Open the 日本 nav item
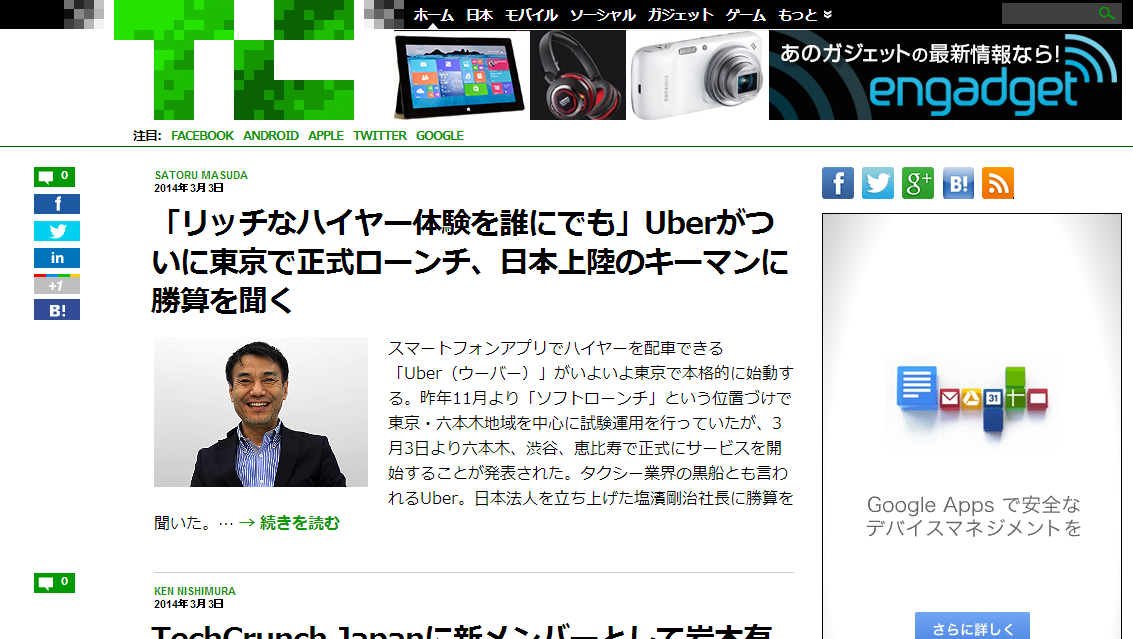Viewport: 1133px width, 639px height. tap(479, 14)
